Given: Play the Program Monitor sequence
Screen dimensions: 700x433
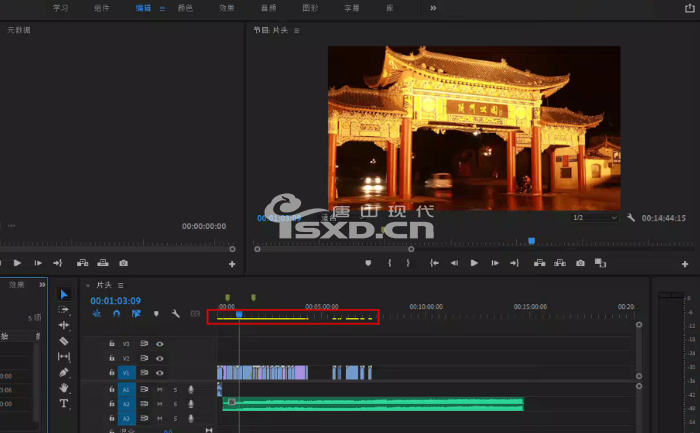Looking at the screenshot, I should (x=474, y=263).
